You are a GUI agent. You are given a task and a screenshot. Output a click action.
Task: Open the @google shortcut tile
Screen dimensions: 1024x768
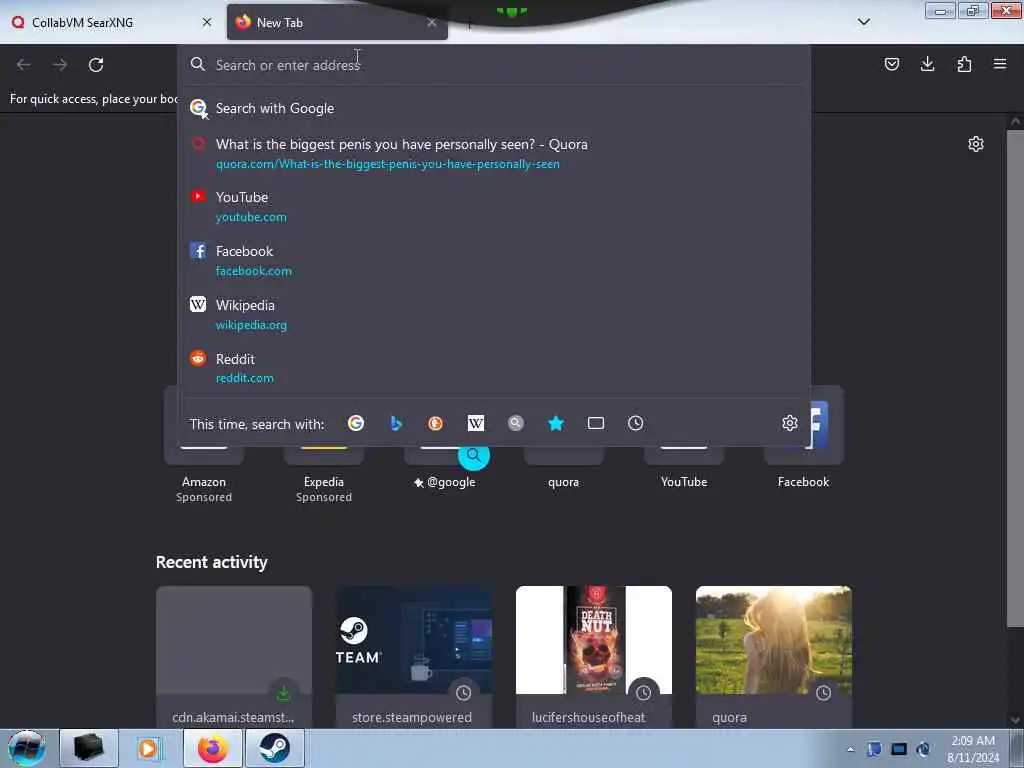(x=444, y=457)
